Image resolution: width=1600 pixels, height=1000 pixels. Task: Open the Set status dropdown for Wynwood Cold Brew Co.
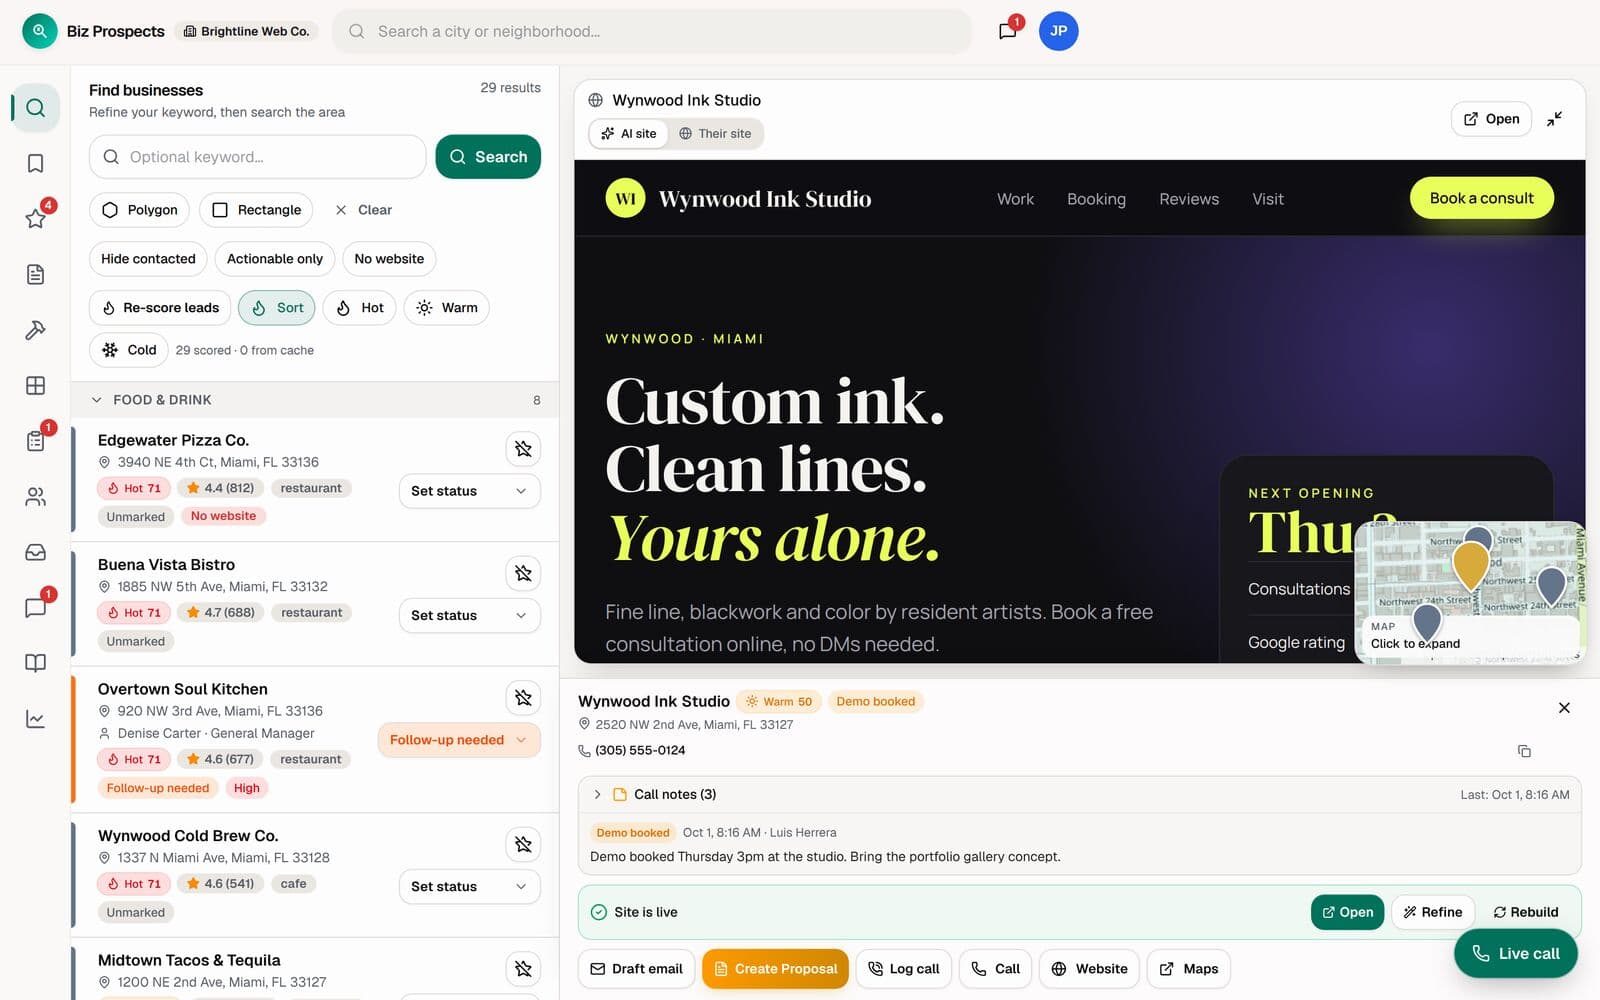coord(469,887)
